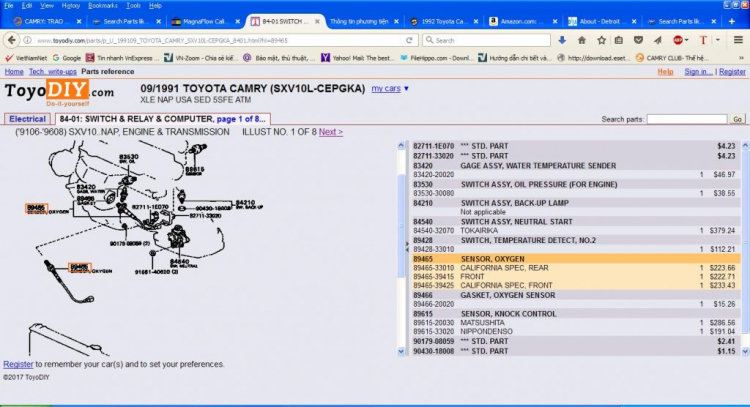This screenshot has height=407, width=750.
Task: Expand the my cars dropdown arrow
Action: point(406,88)
